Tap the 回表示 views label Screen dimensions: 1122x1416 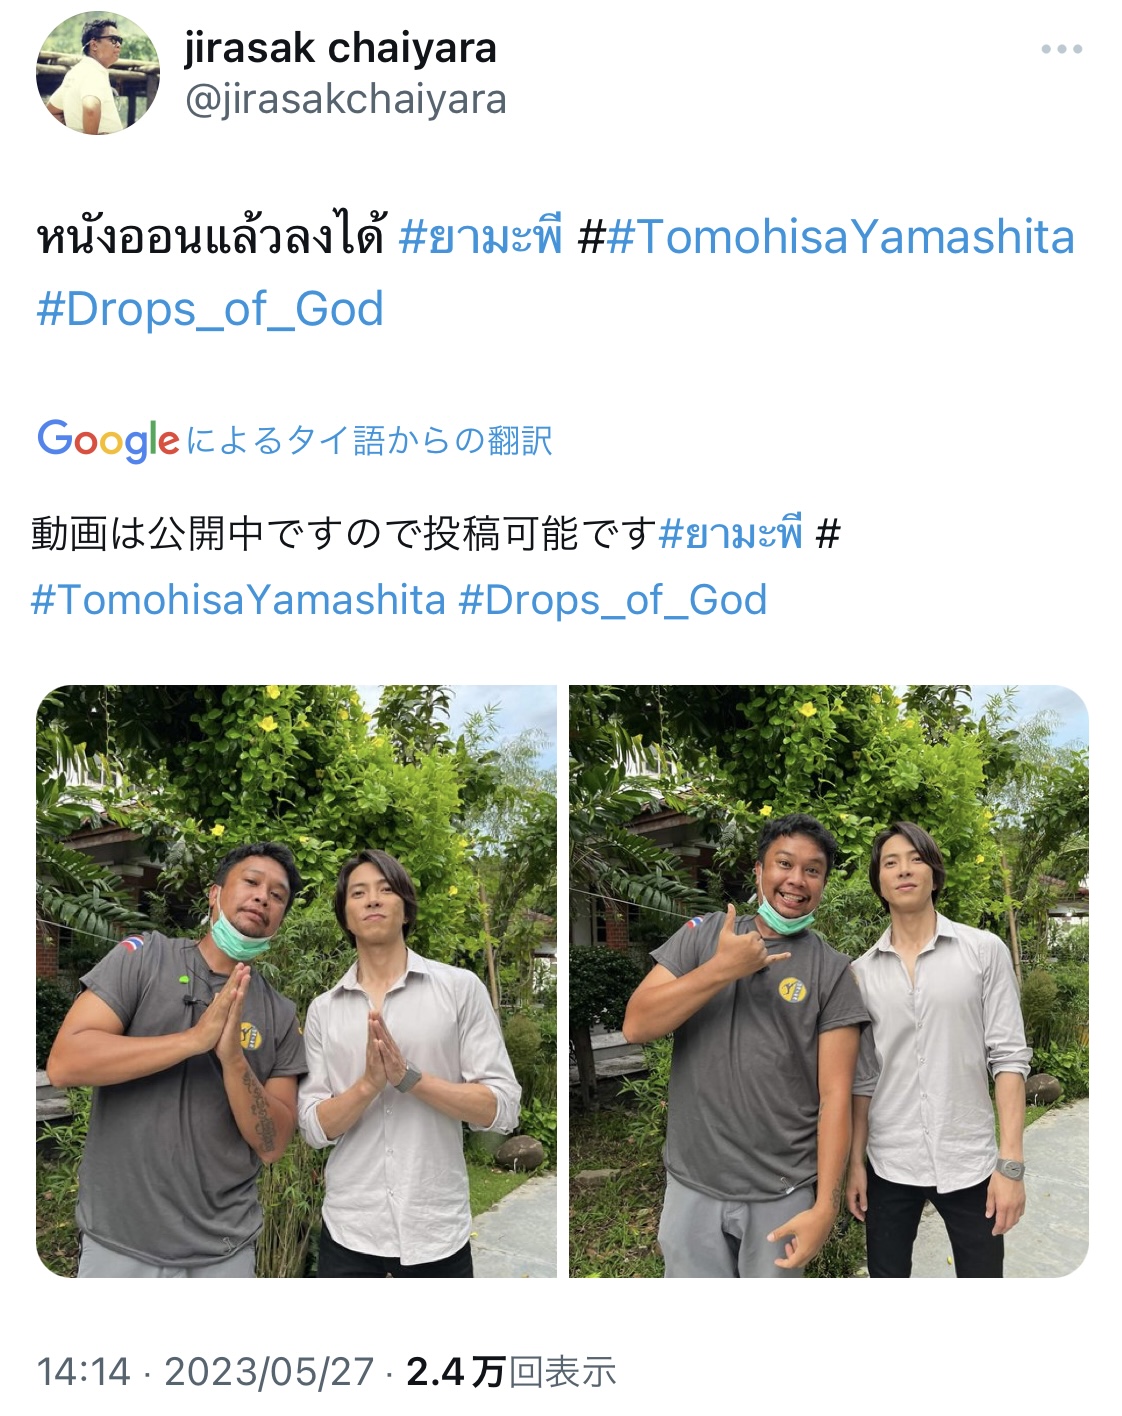[x=562, y=1371]
